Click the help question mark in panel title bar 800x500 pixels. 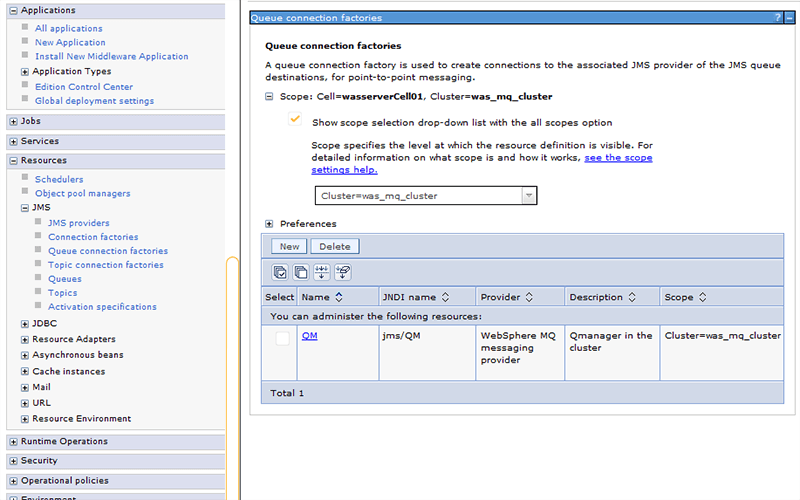778,18
